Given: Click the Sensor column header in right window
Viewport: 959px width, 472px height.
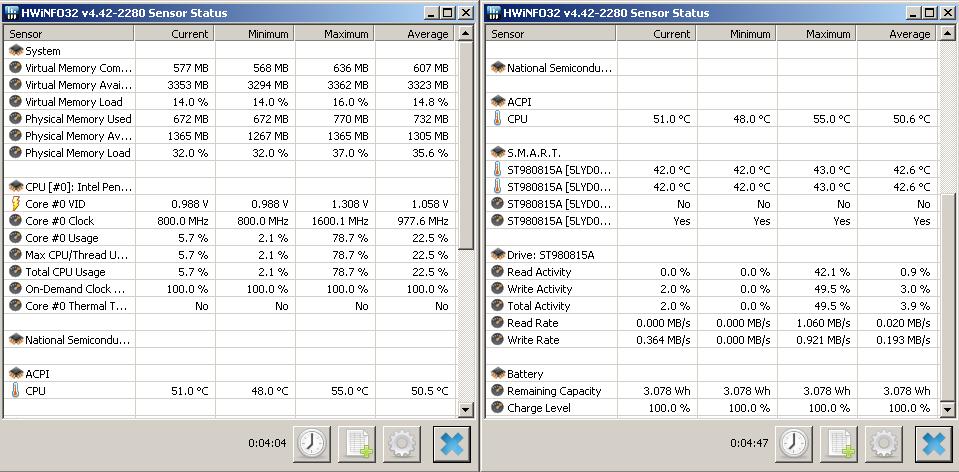Looking at the screenshot, I should 551,34.
